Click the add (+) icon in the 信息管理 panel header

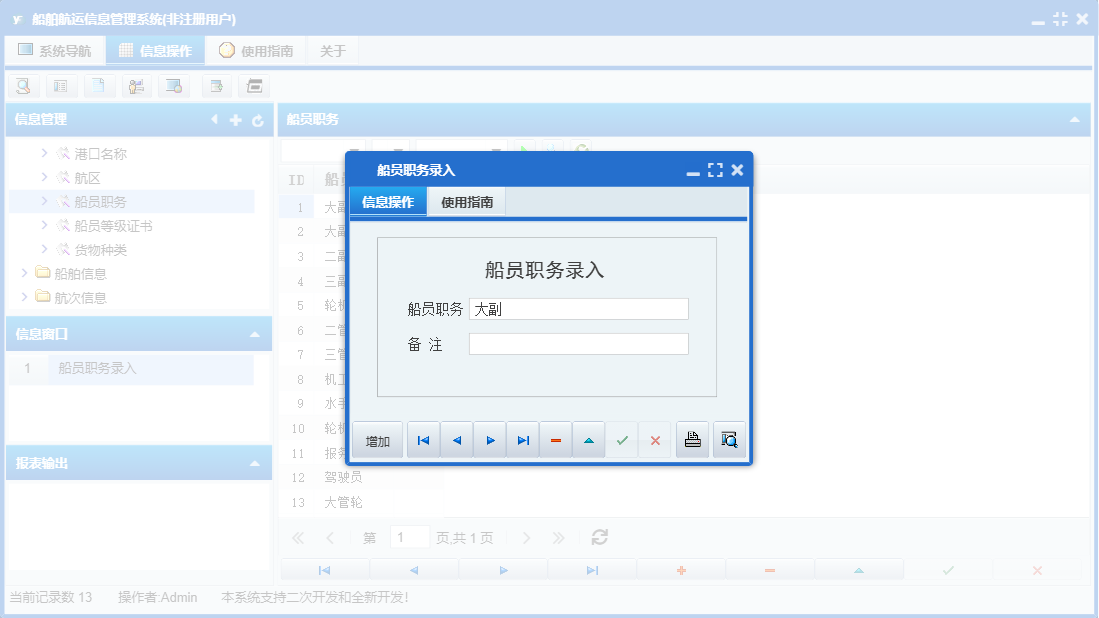coord(235,119)
